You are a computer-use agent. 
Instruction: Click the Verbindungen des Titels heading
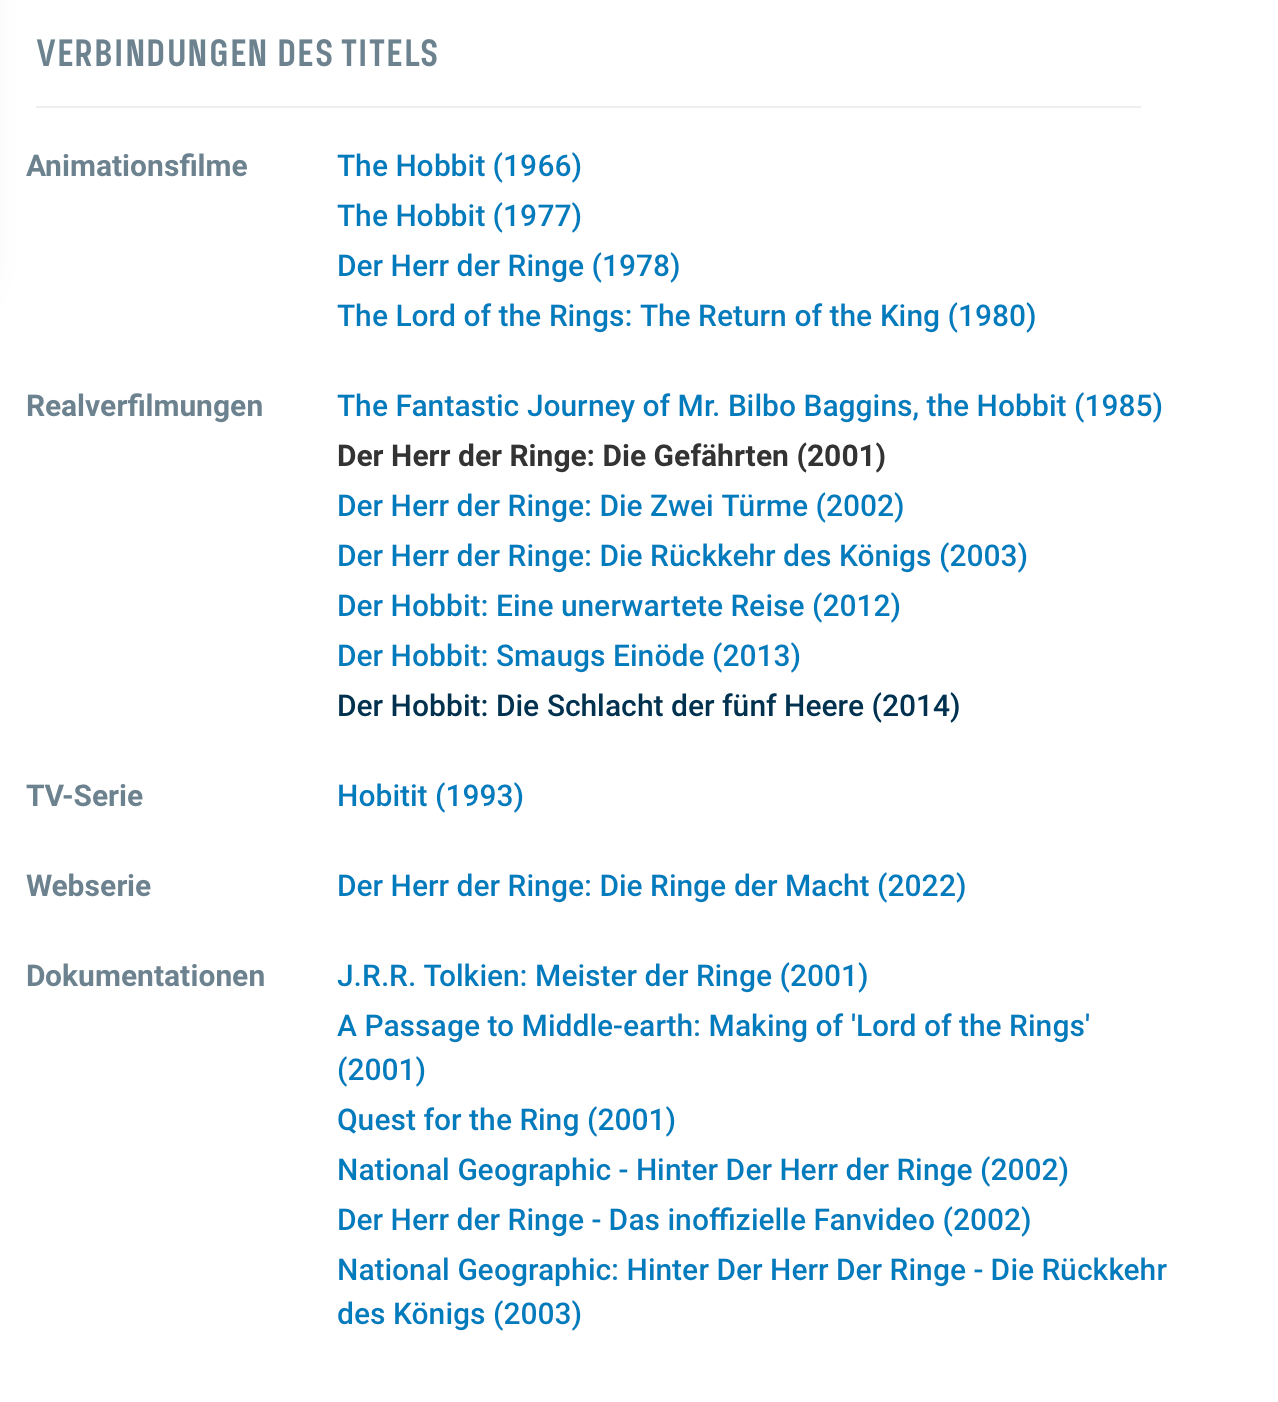point(238,53)
